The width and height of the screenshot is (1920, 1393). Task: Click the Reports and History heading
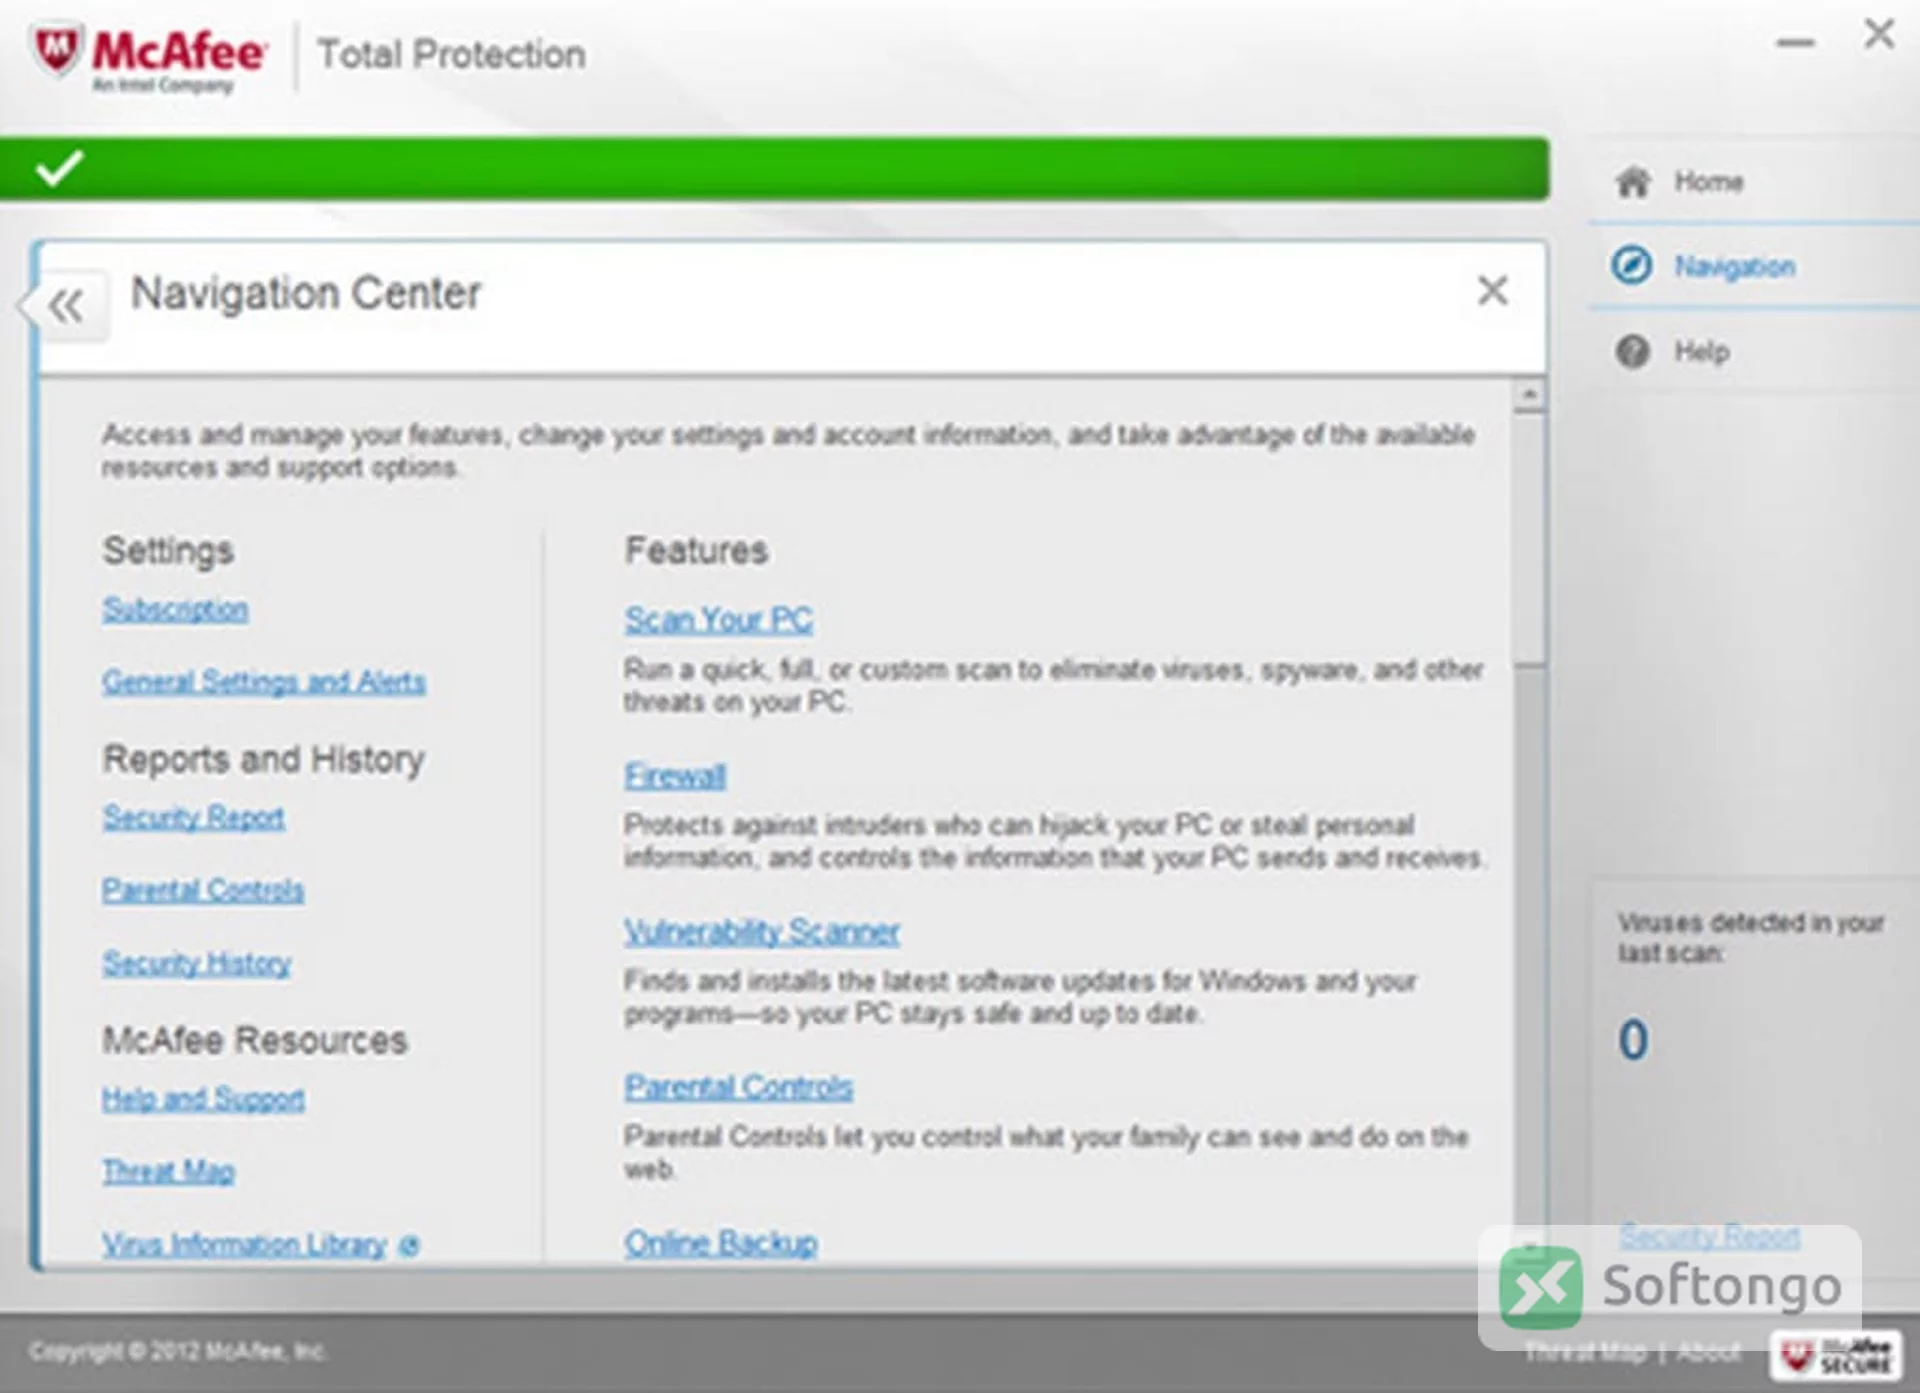point(264,760)
